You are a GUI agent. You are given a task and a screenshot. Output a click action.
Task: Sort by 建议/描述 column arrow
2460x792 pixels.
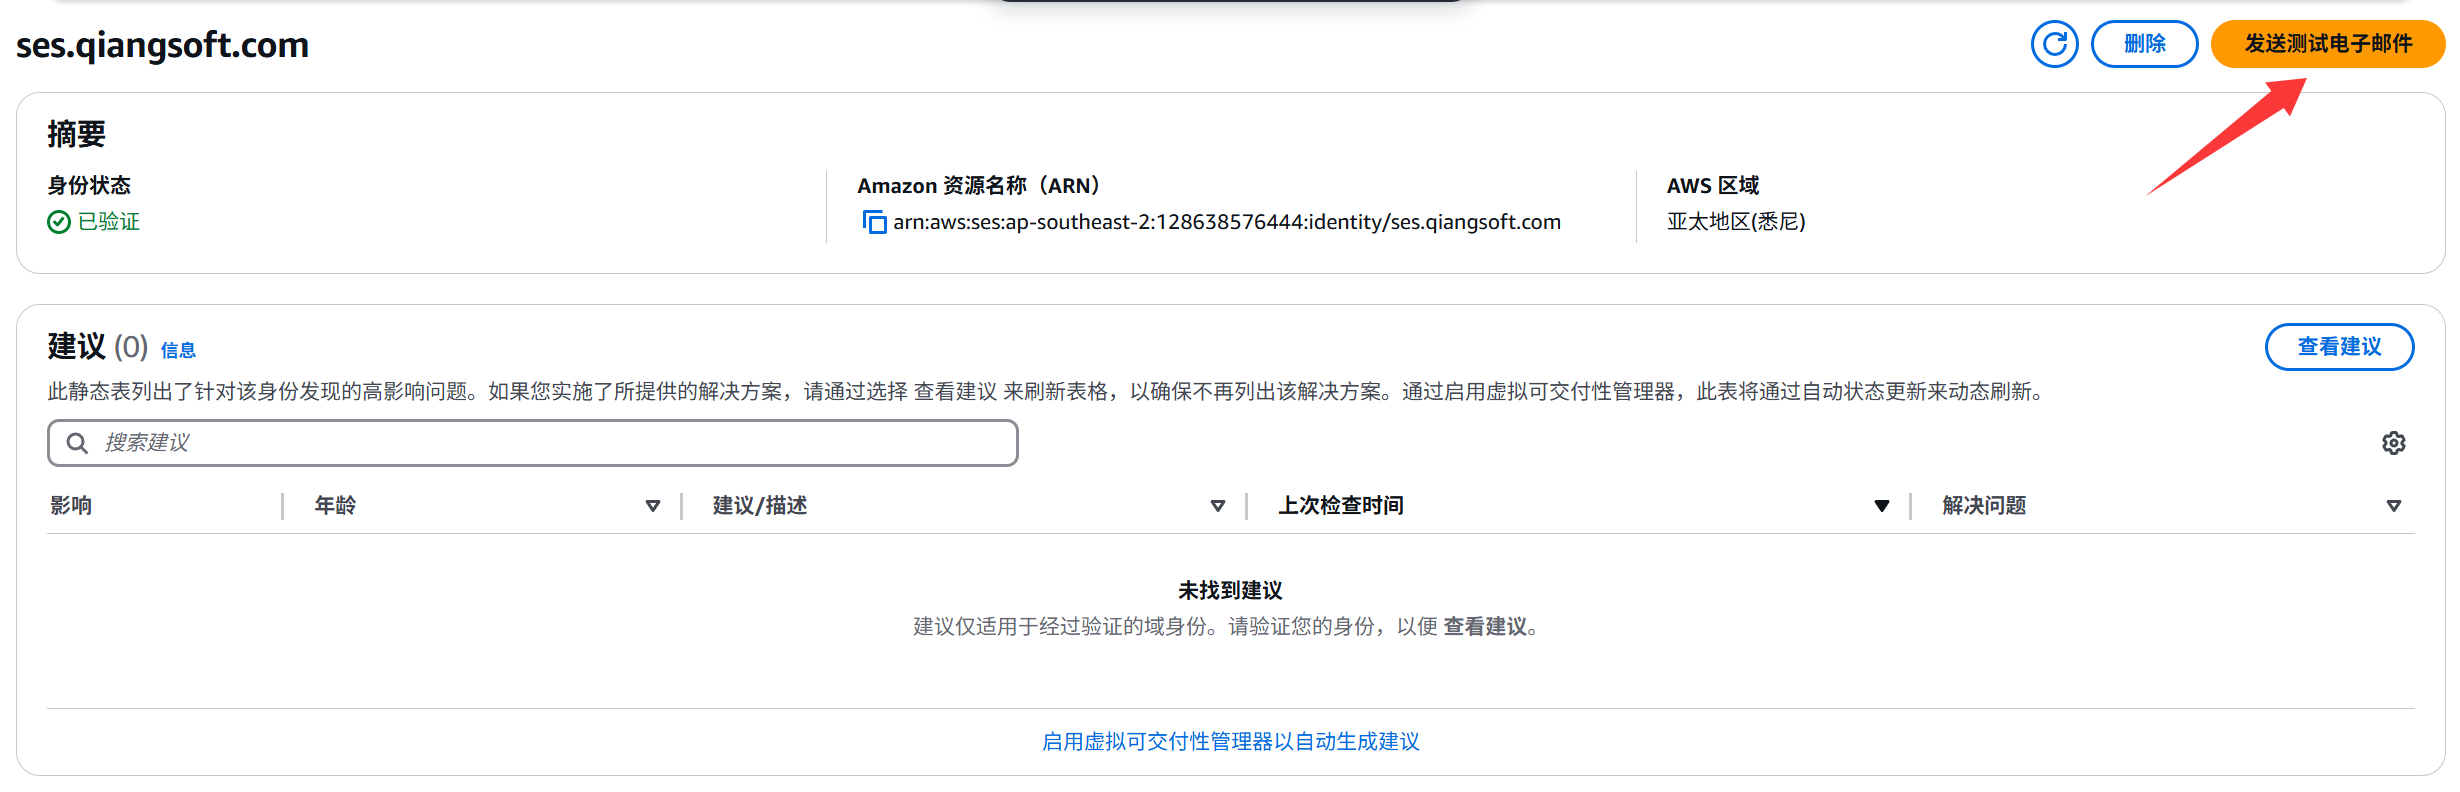click(x=1218, y=506)
